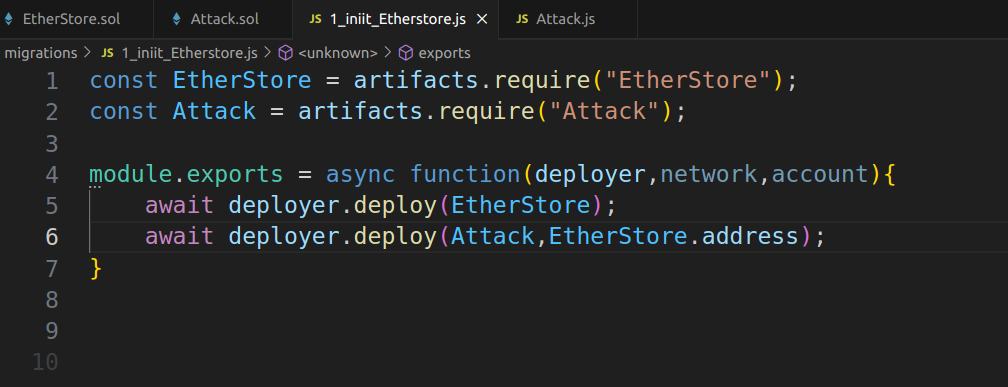Click the account parameter on line 4
Image resolution: width=1008 pixels, height=387 pixels.
click(820, 174)
